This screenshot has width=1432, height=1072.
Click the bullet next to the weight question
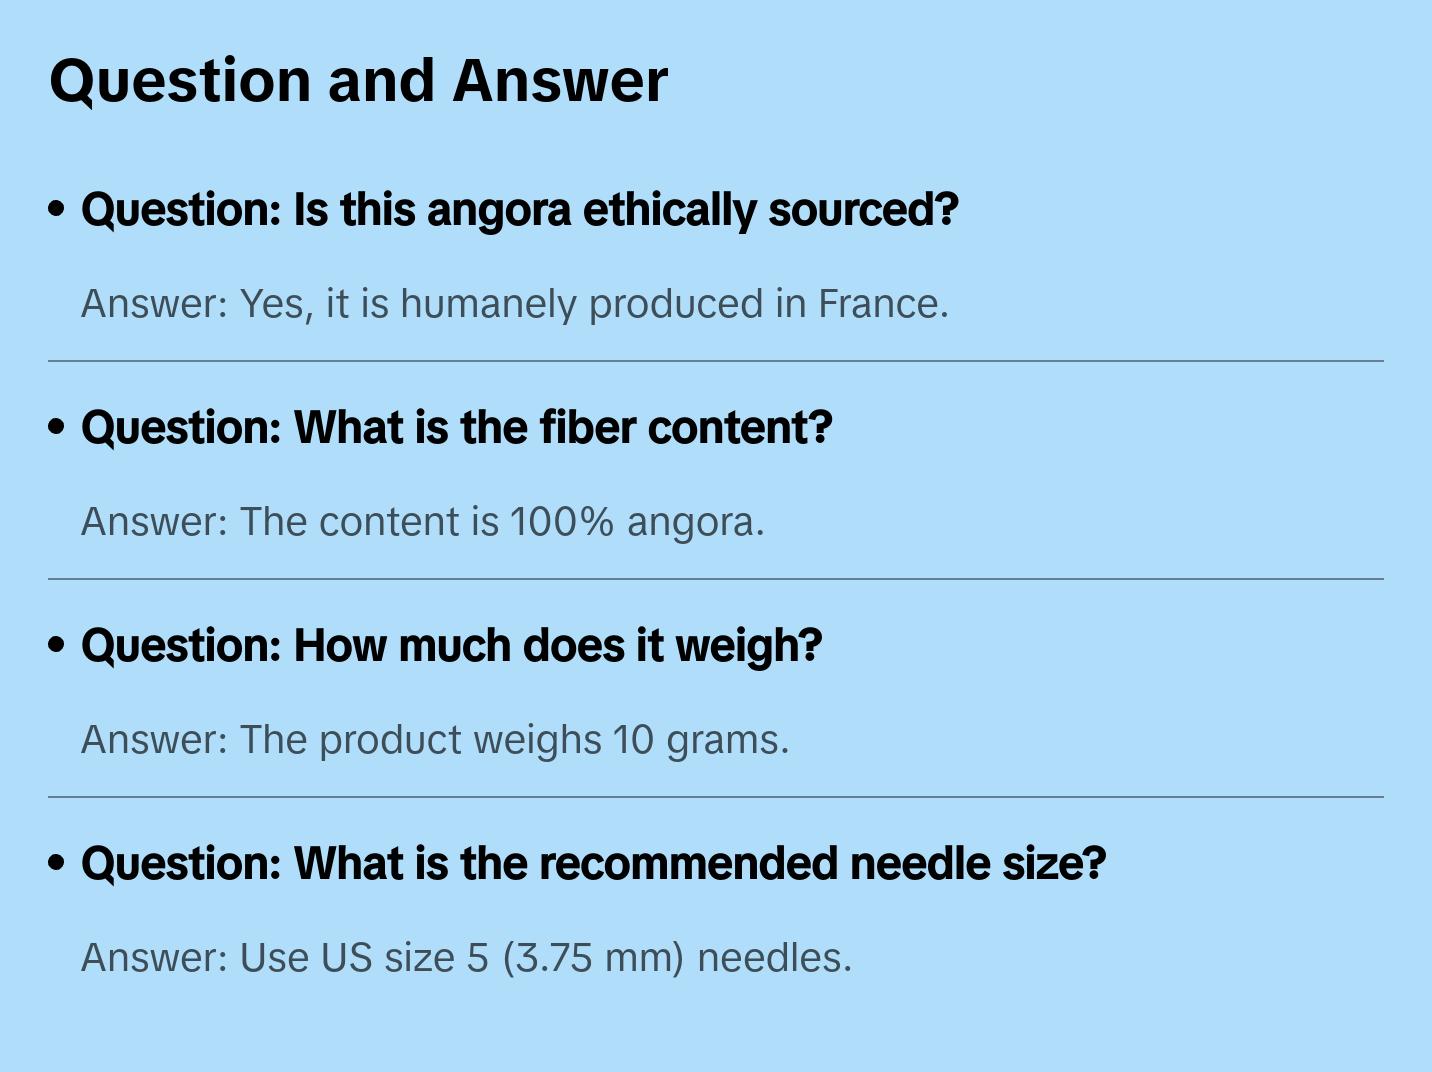point(57,645)
